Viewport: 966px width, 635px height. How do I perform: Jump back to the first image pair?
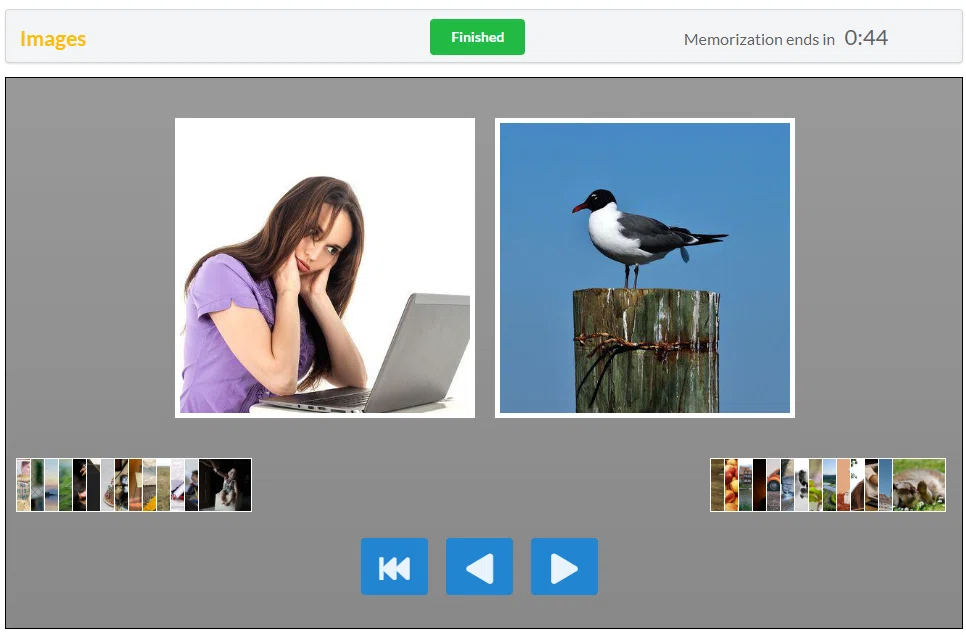click(394, 566)
